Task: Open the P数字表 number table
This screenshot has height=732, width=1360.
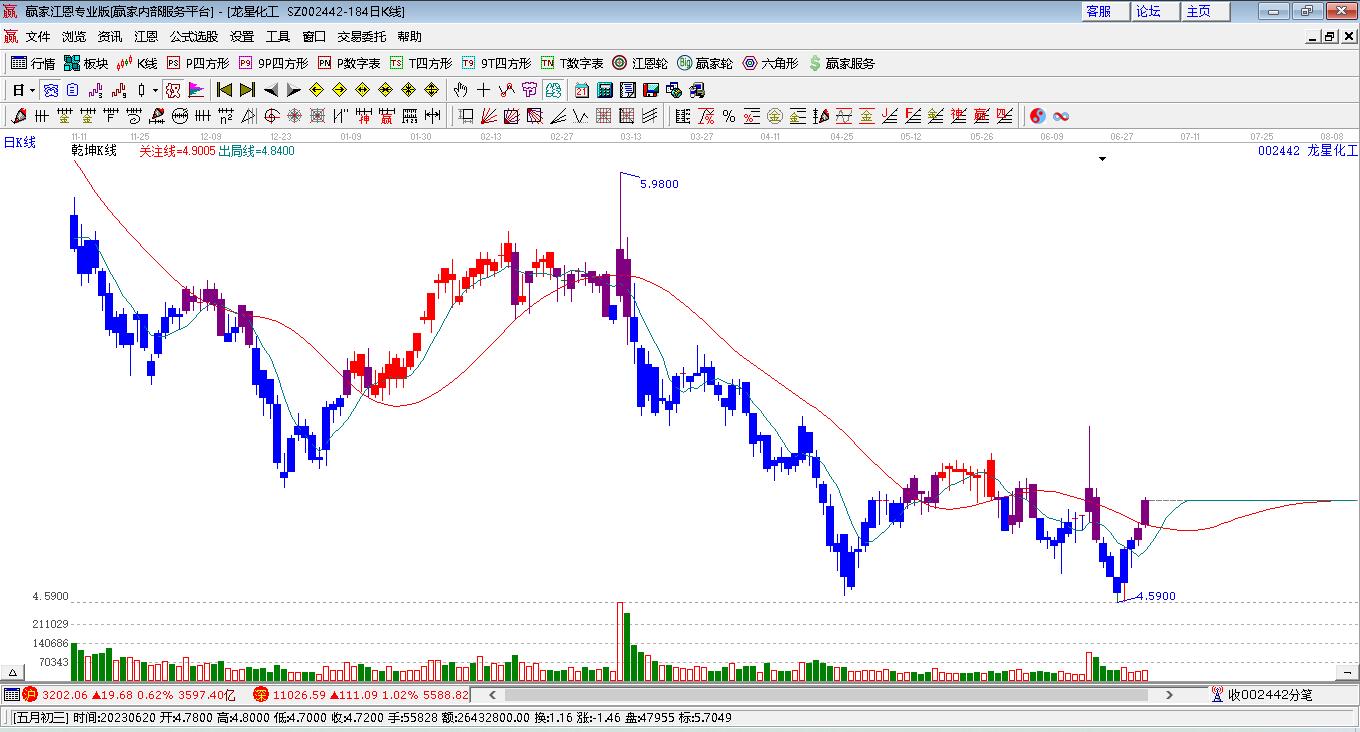Action: 349,63
